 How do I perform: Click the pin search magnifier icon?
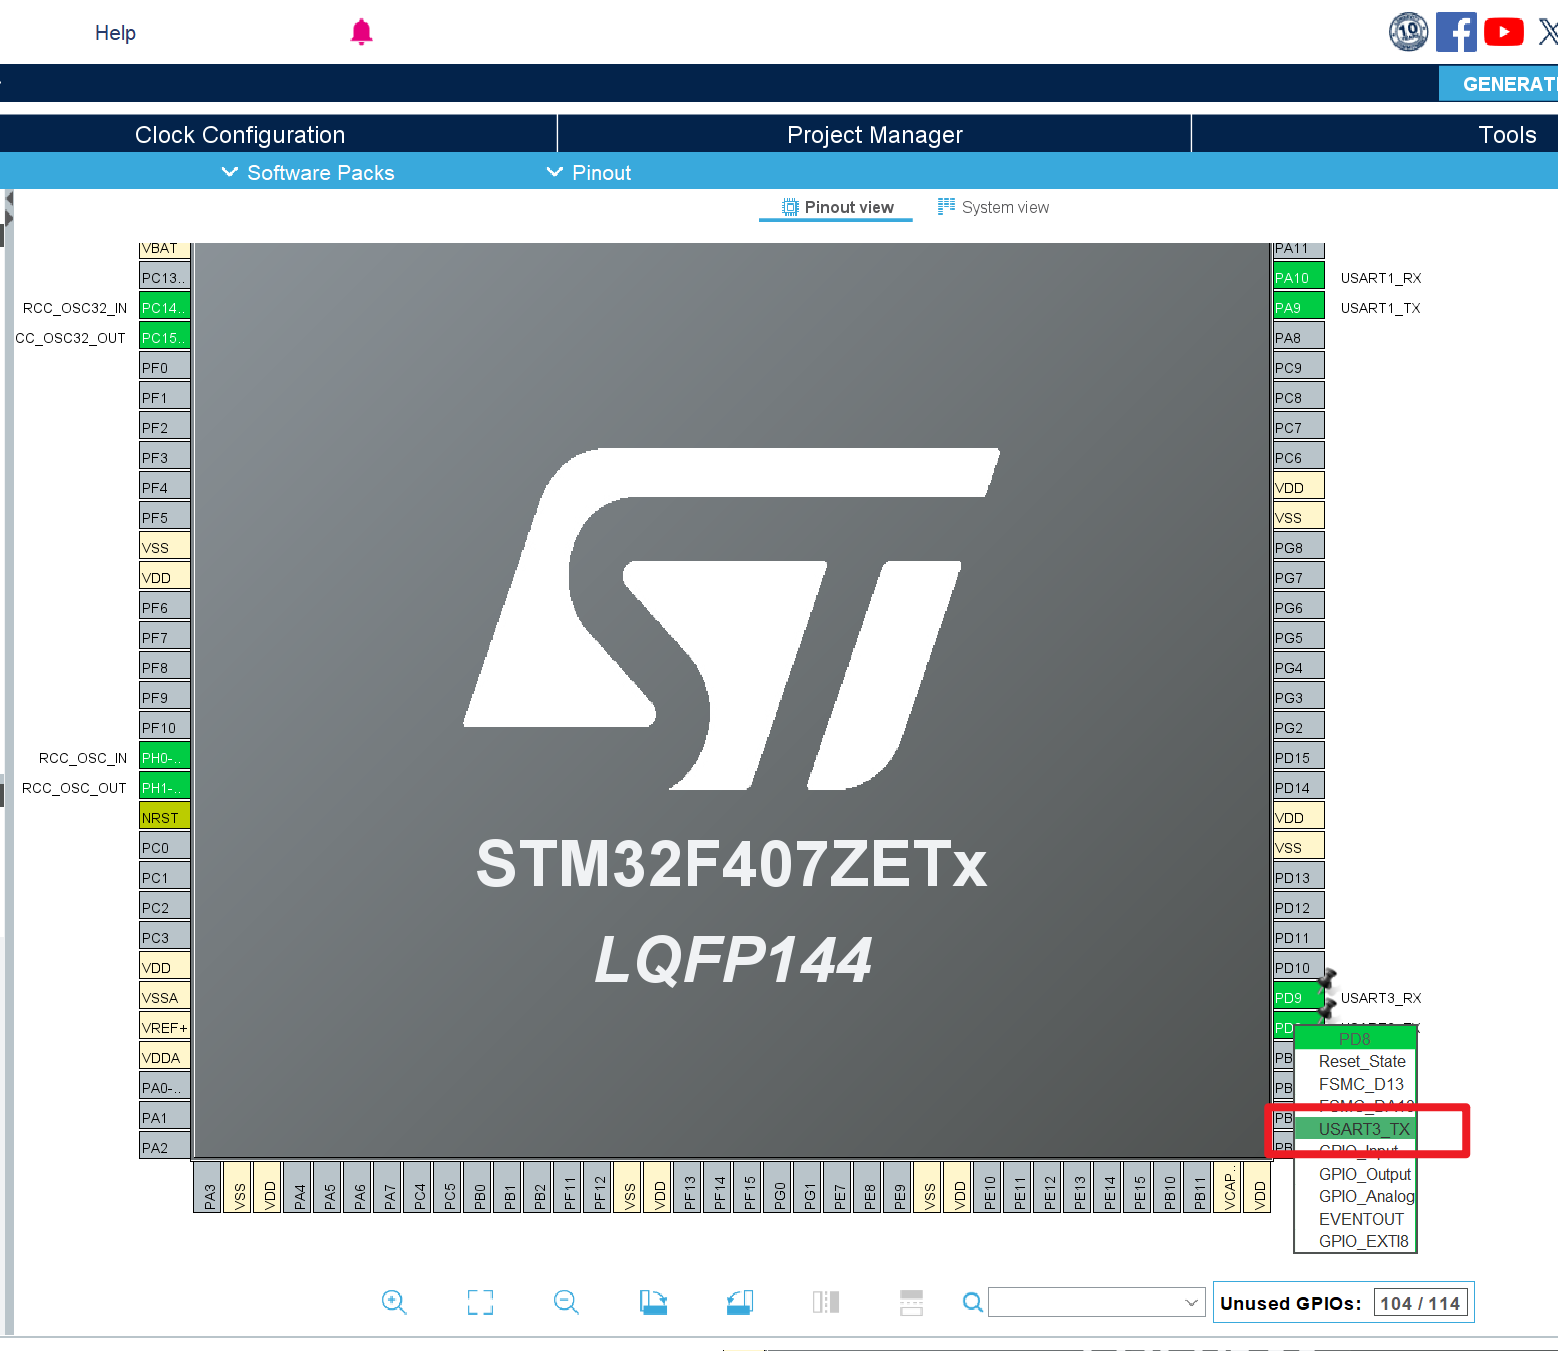972,1302
